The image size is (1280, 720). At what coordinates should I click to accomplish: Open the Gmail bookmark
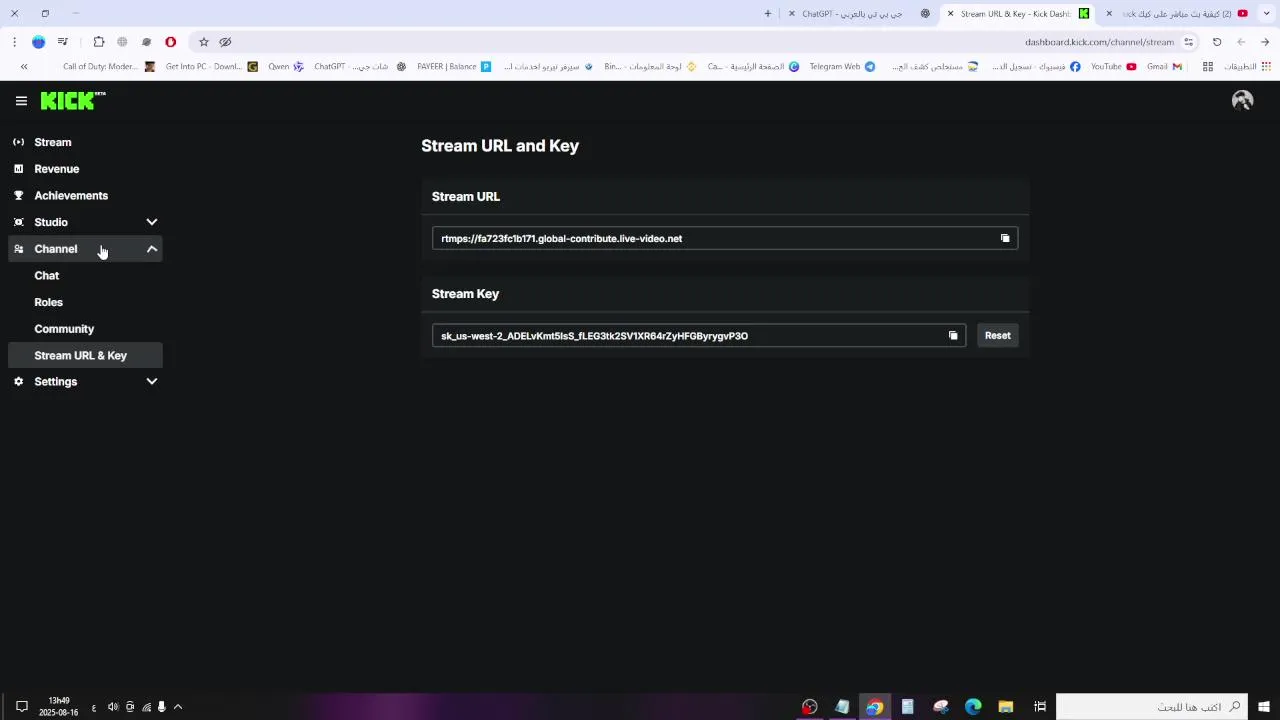coord(1164,67)
